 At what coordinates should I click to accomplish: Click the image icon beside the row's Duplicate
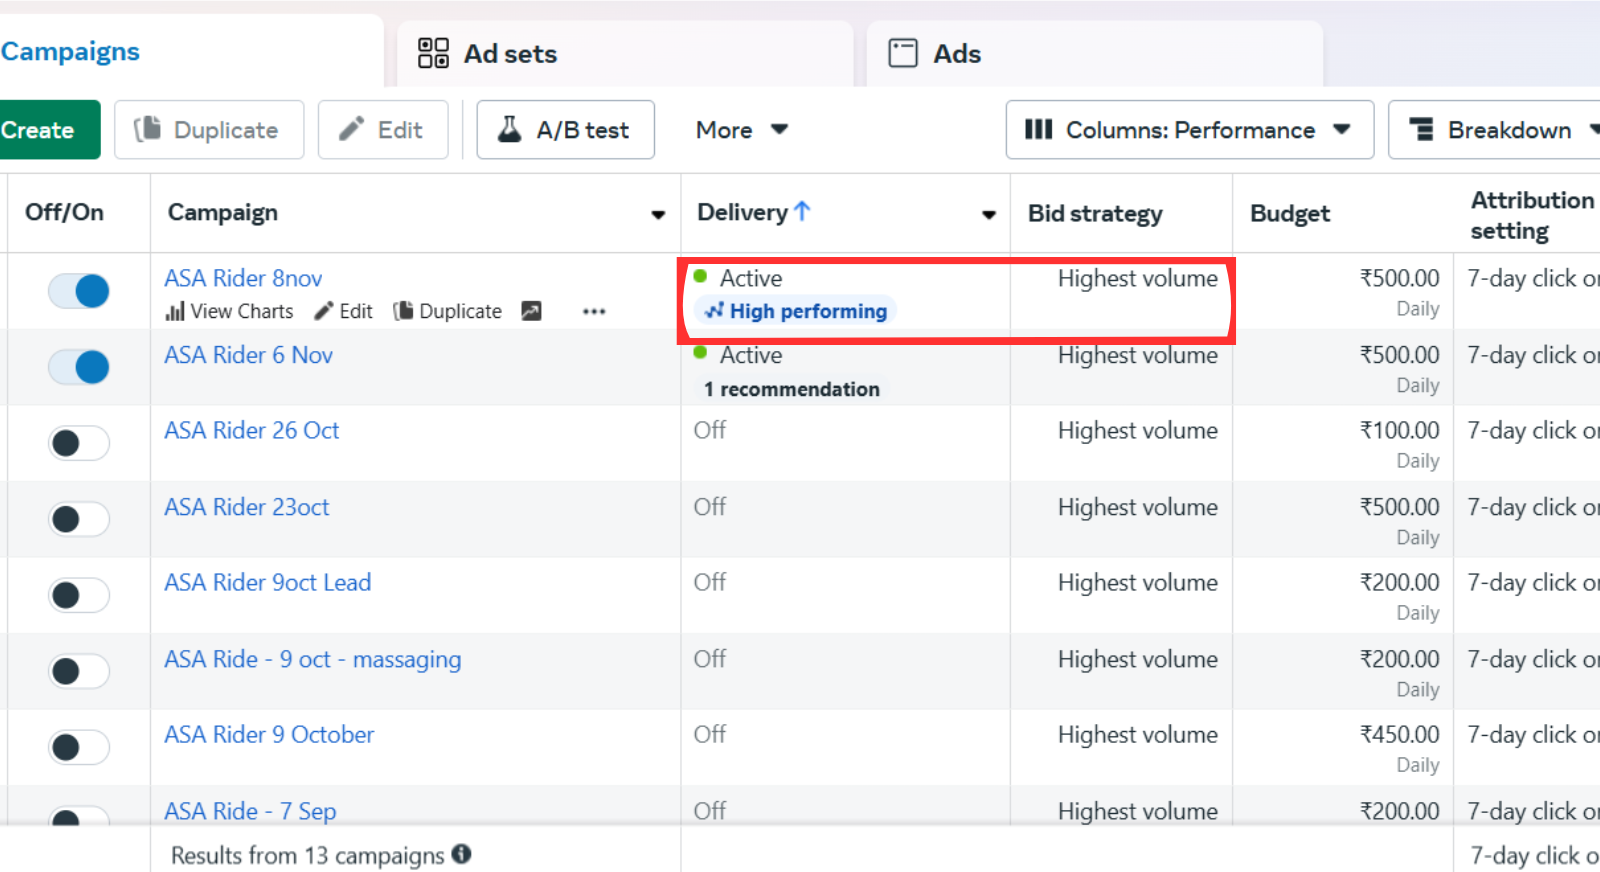[x=531, y=312]
